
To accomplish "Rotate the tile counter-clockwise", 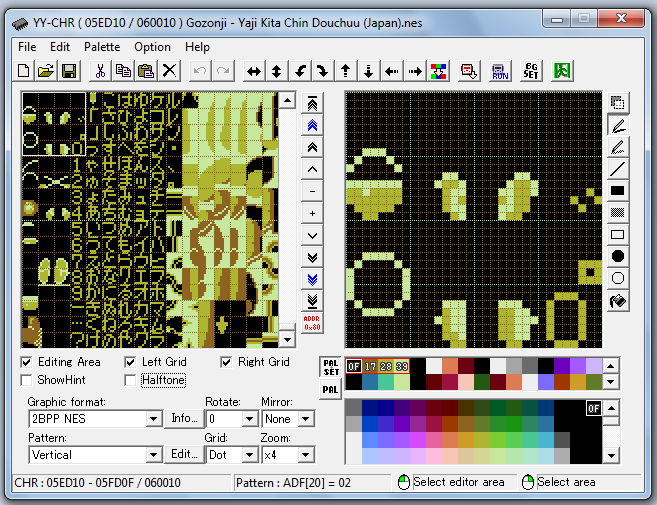I will (300, 71).
